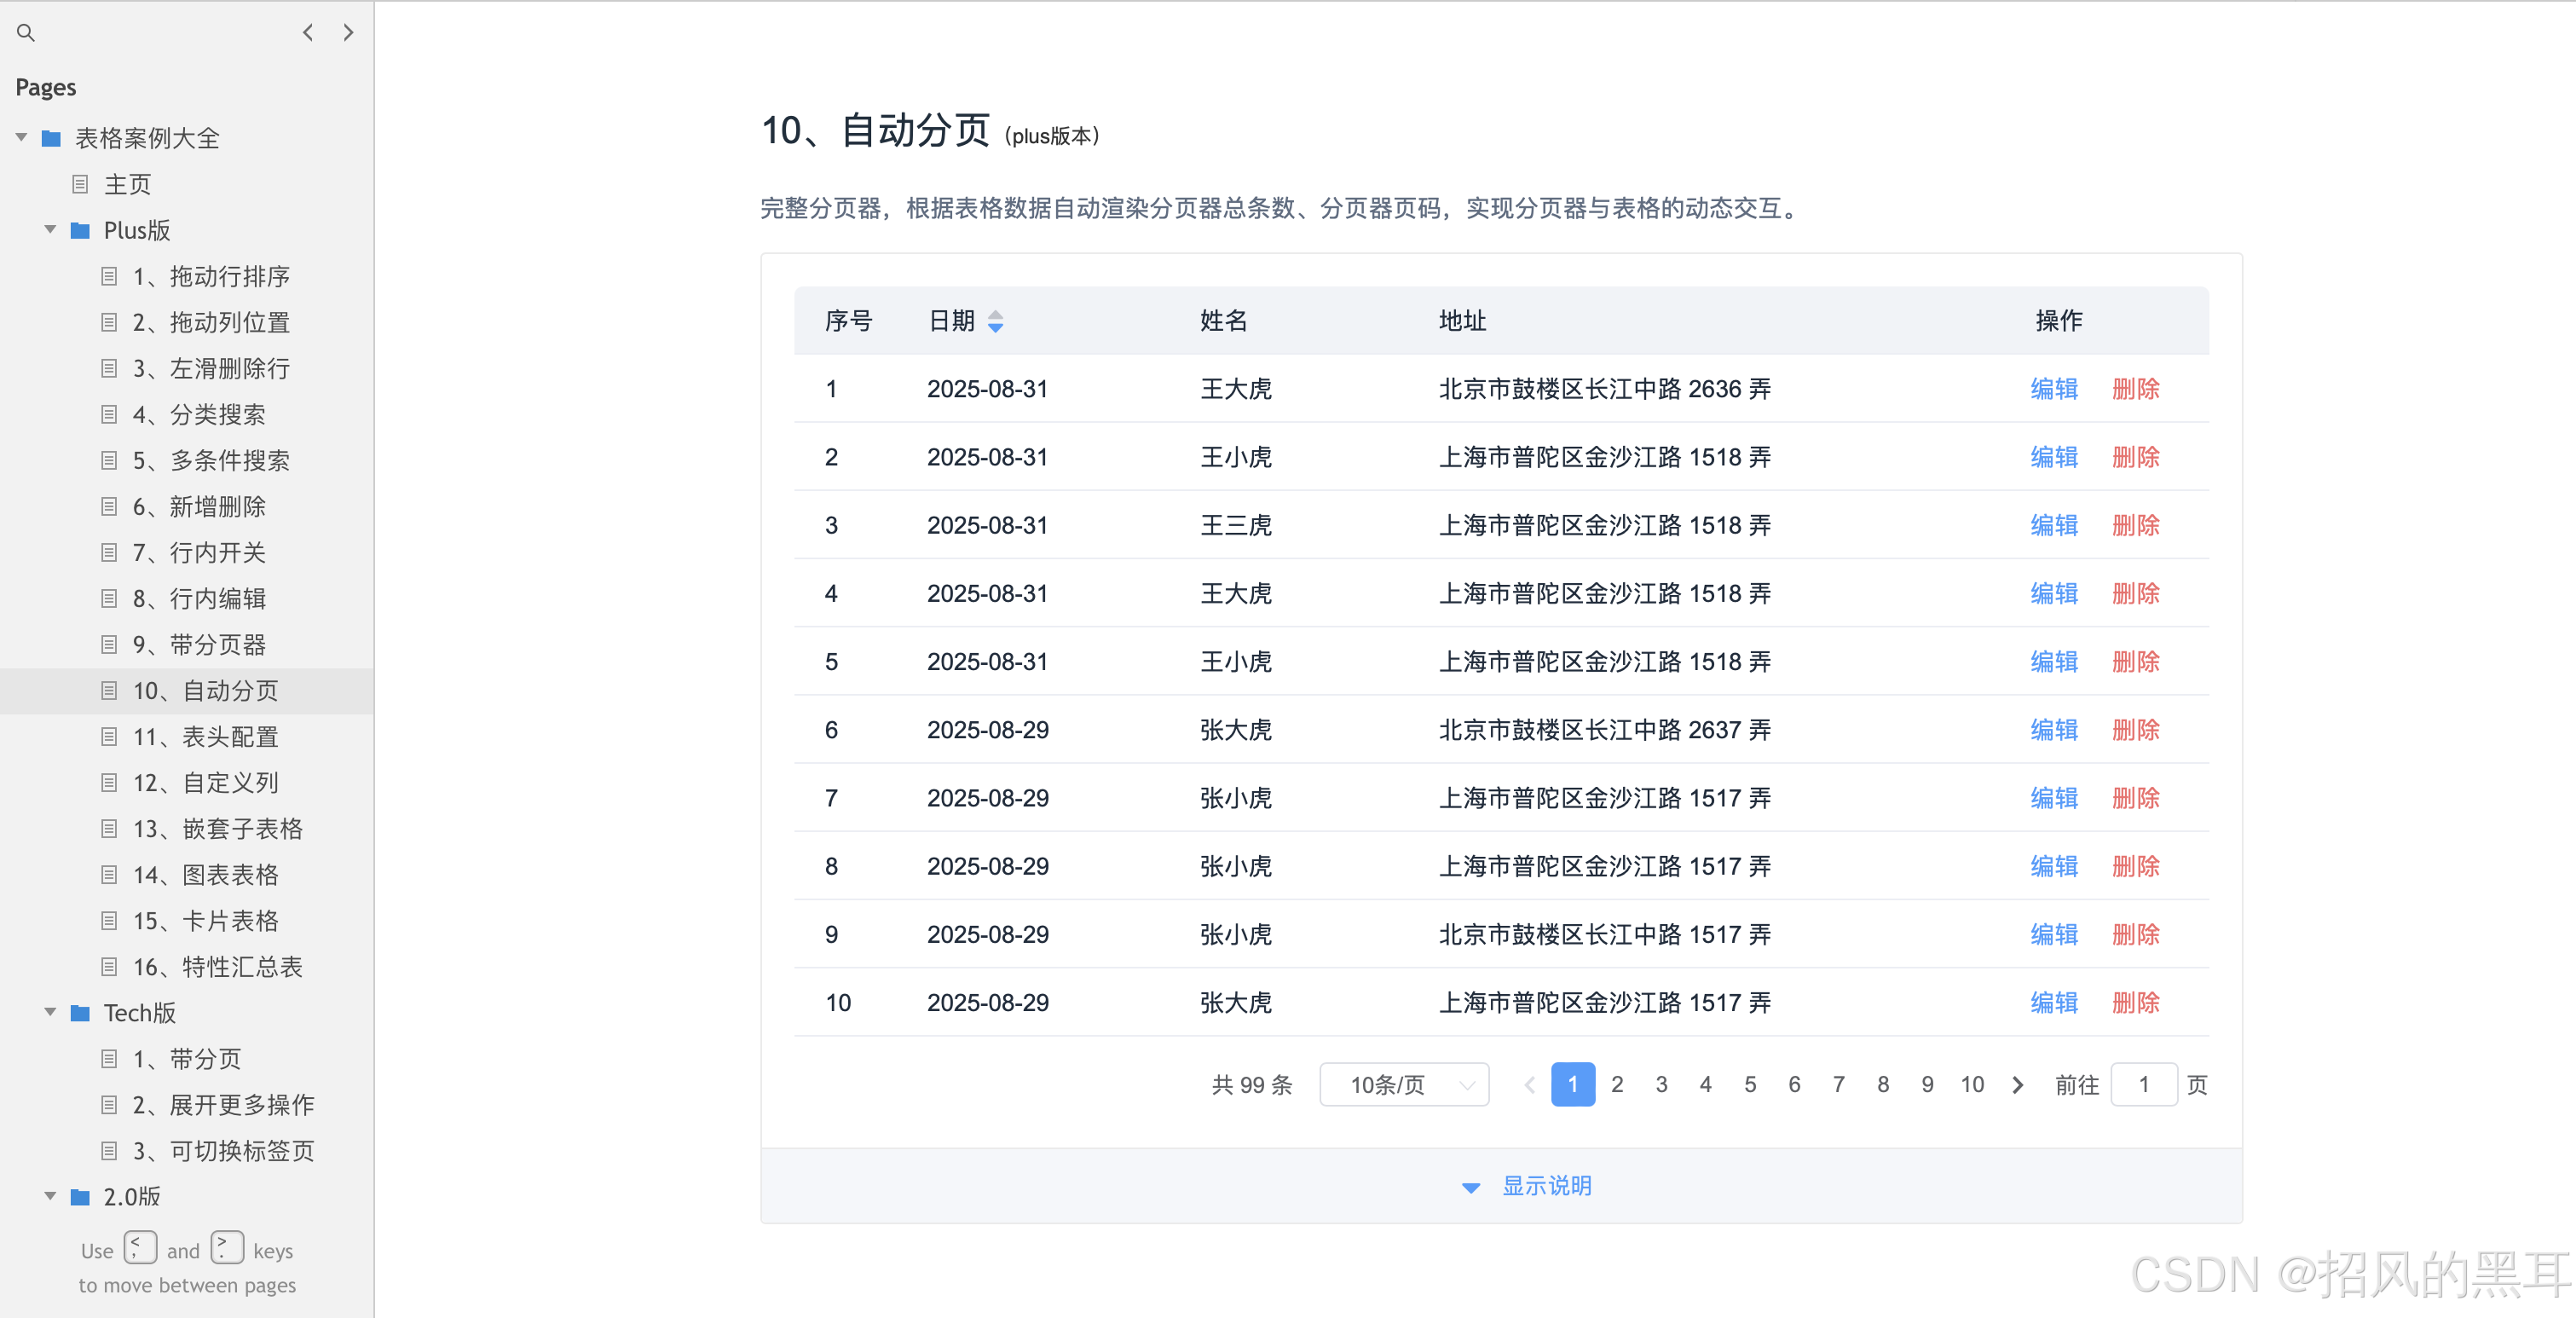
Task: Click page icon beside 主页
Action: click(80, 184)
